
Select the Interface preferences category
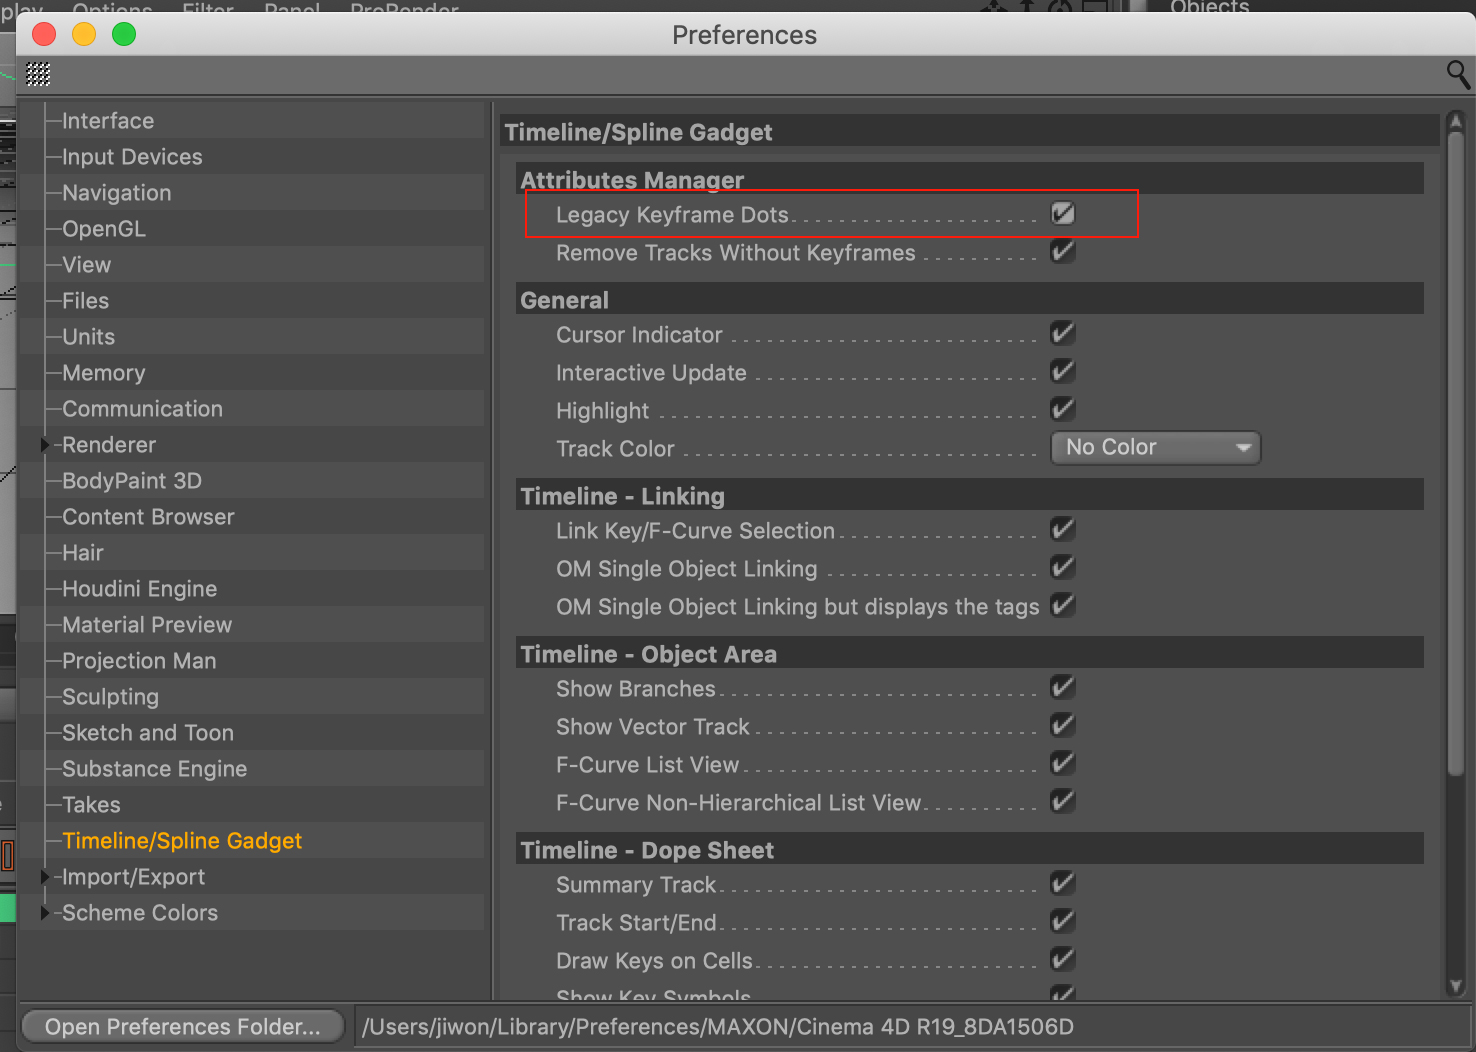click(x=108, y=121)
